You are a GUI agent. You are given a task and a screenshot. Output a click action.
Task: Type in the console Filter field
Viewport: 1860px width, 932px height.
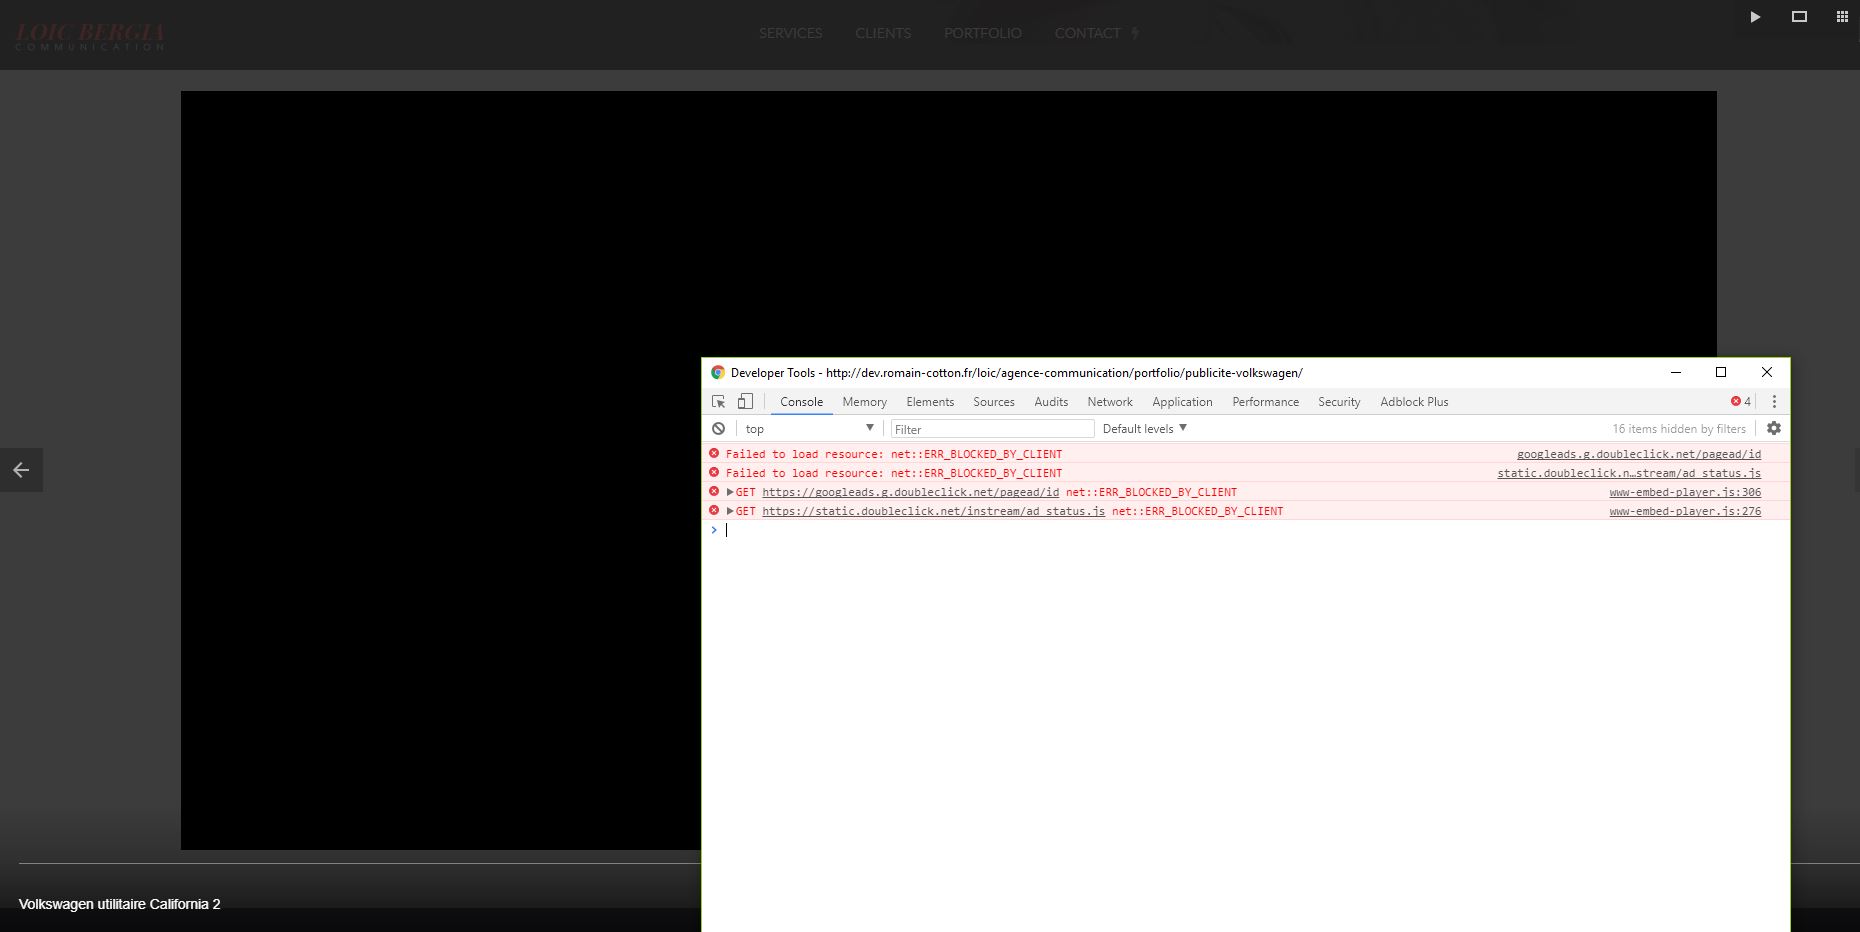pyautogui.click(x=991, y=428)
